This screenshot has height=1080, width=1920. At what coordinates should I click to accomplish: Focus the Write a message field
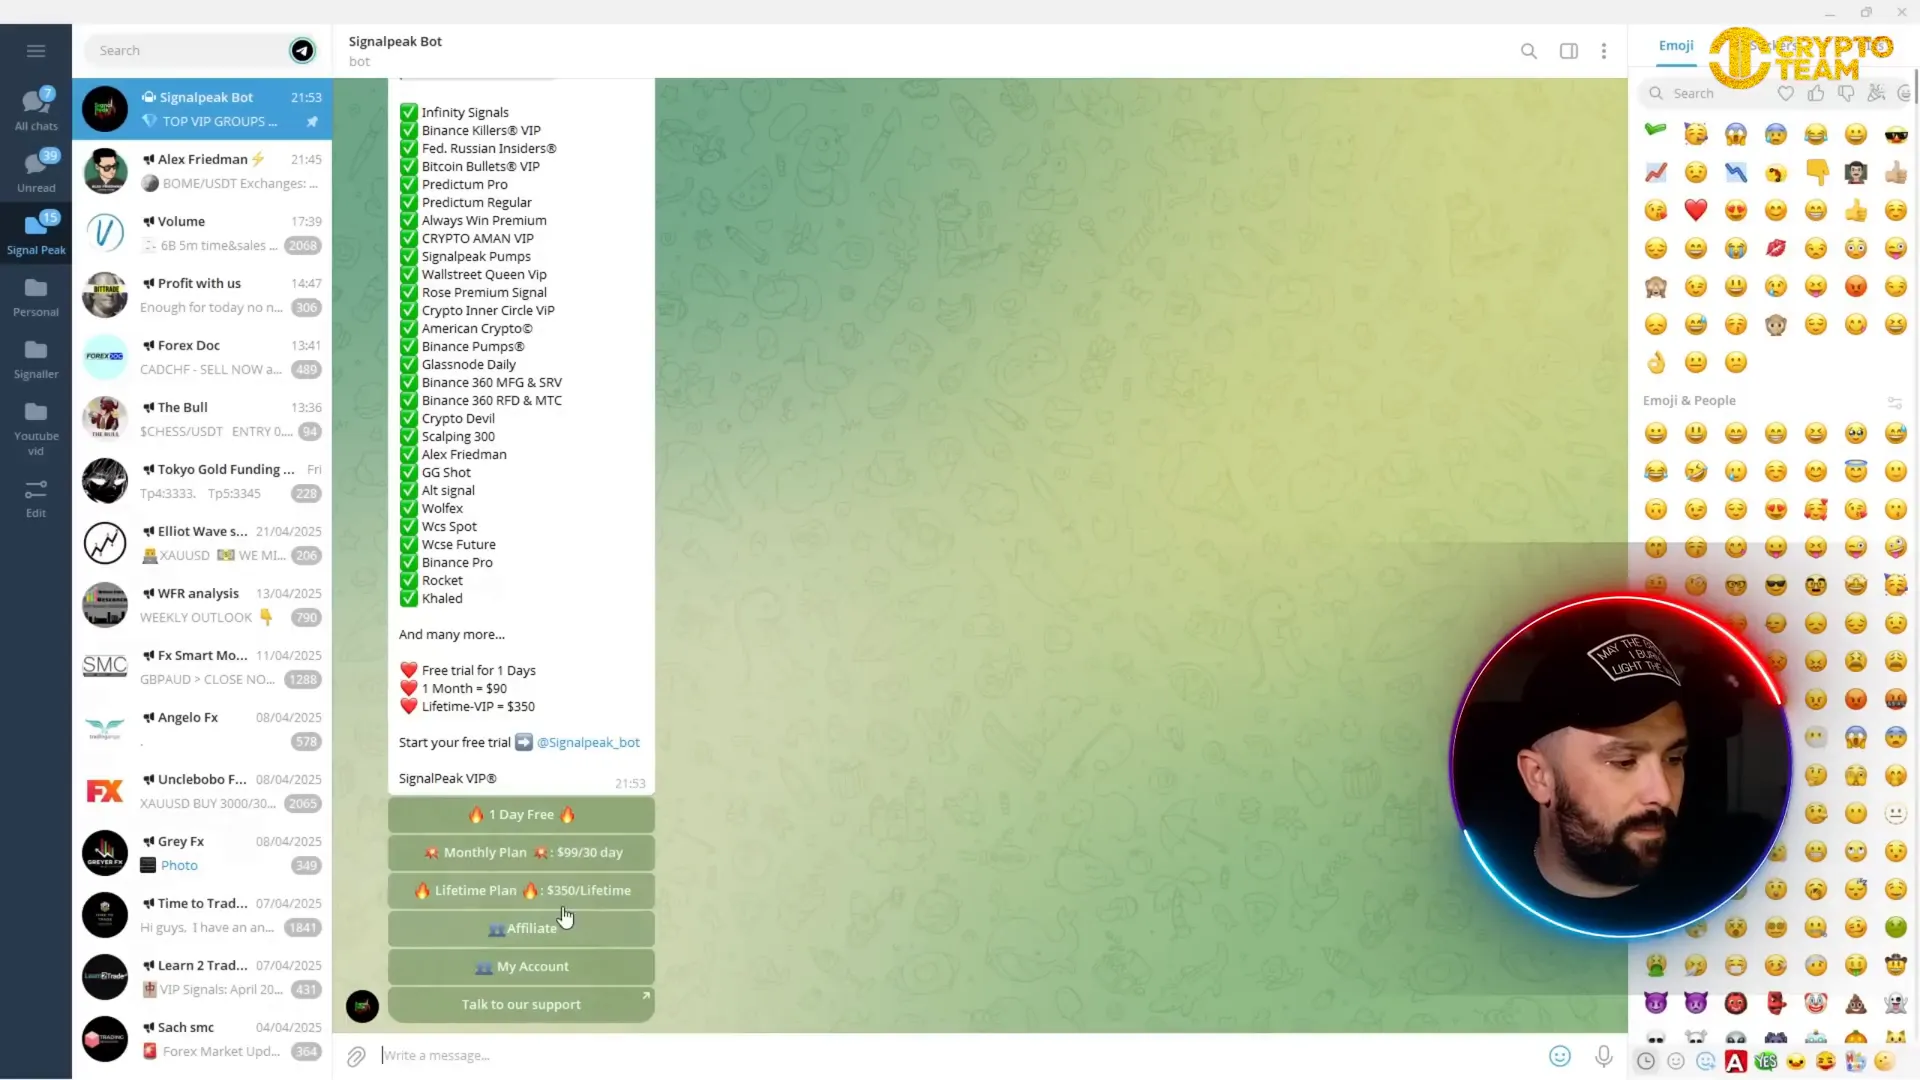[960, 1056]
